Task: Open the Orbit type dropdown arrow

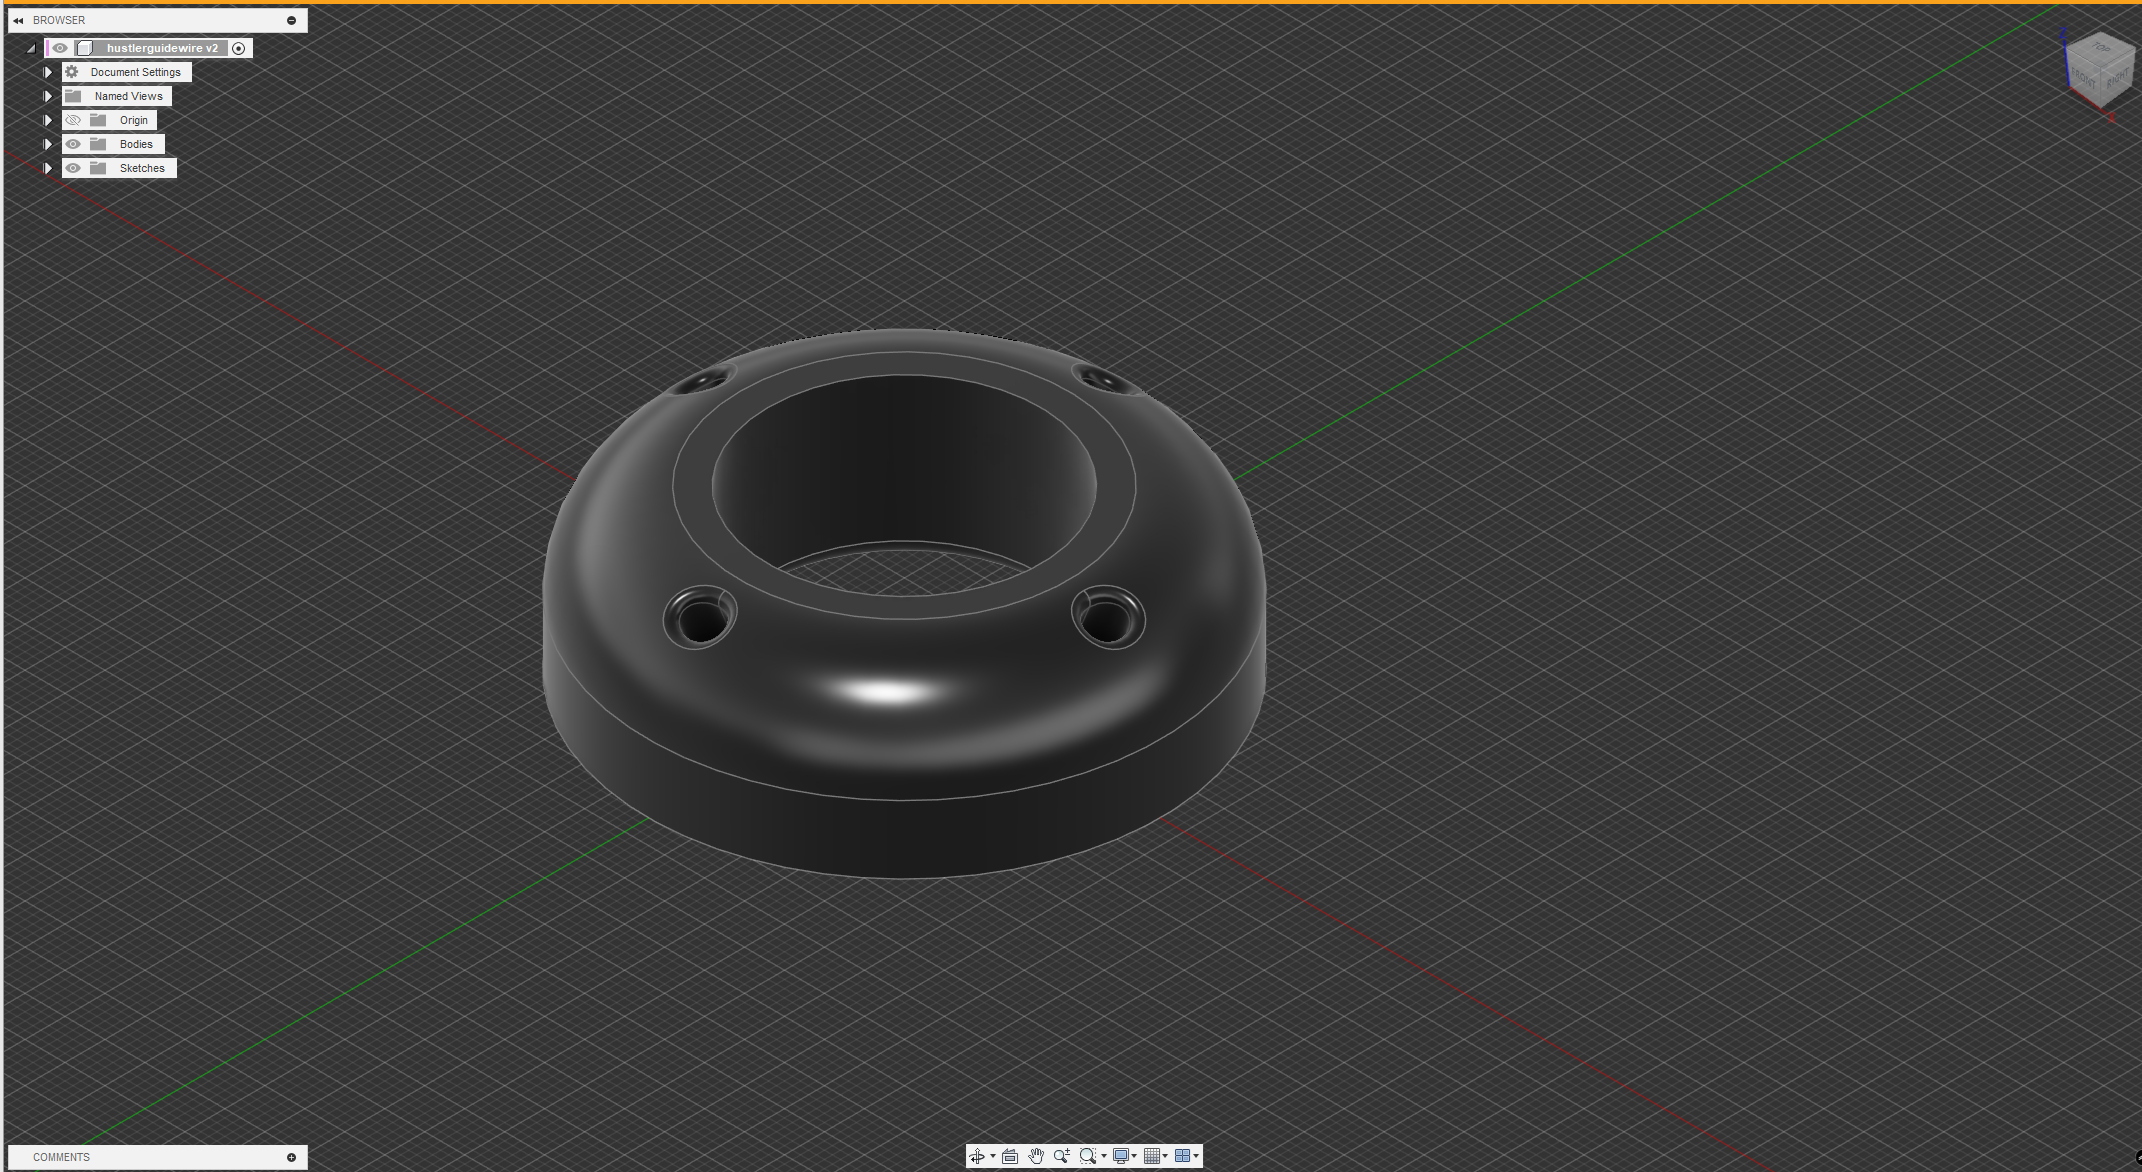Action: point(992,1156)
